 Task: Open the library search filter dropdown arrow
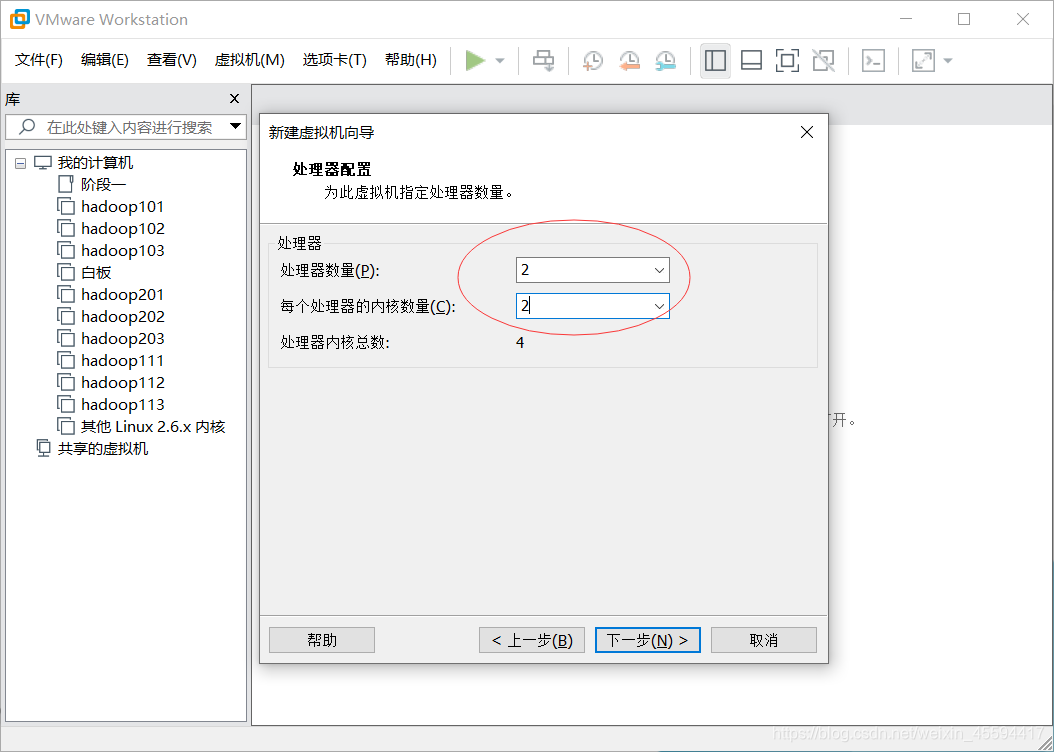coord(236,126)
